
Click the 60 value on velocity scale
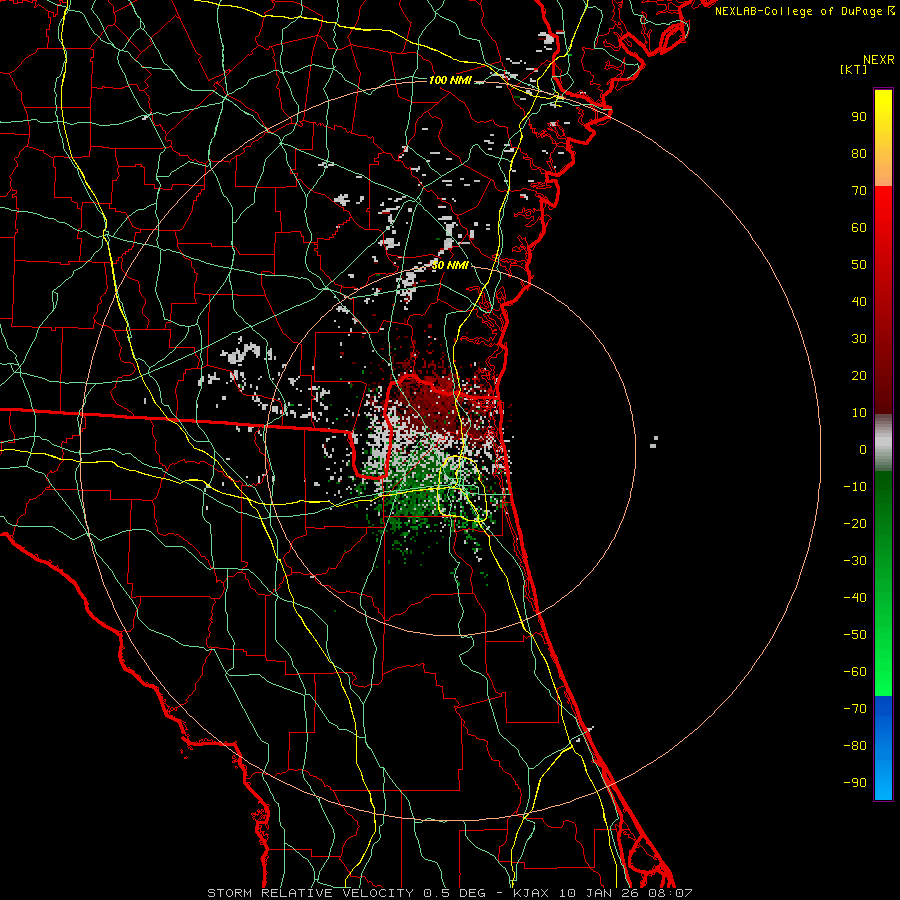[859, 227]
